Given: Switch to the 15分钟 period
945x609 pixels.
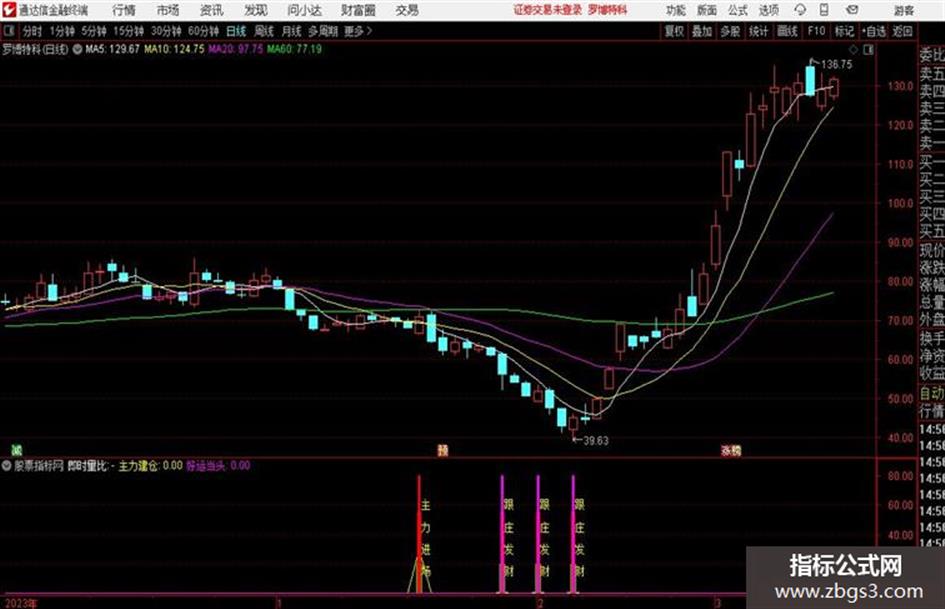Looking at the screenshot, I should [x=129, y=31].
